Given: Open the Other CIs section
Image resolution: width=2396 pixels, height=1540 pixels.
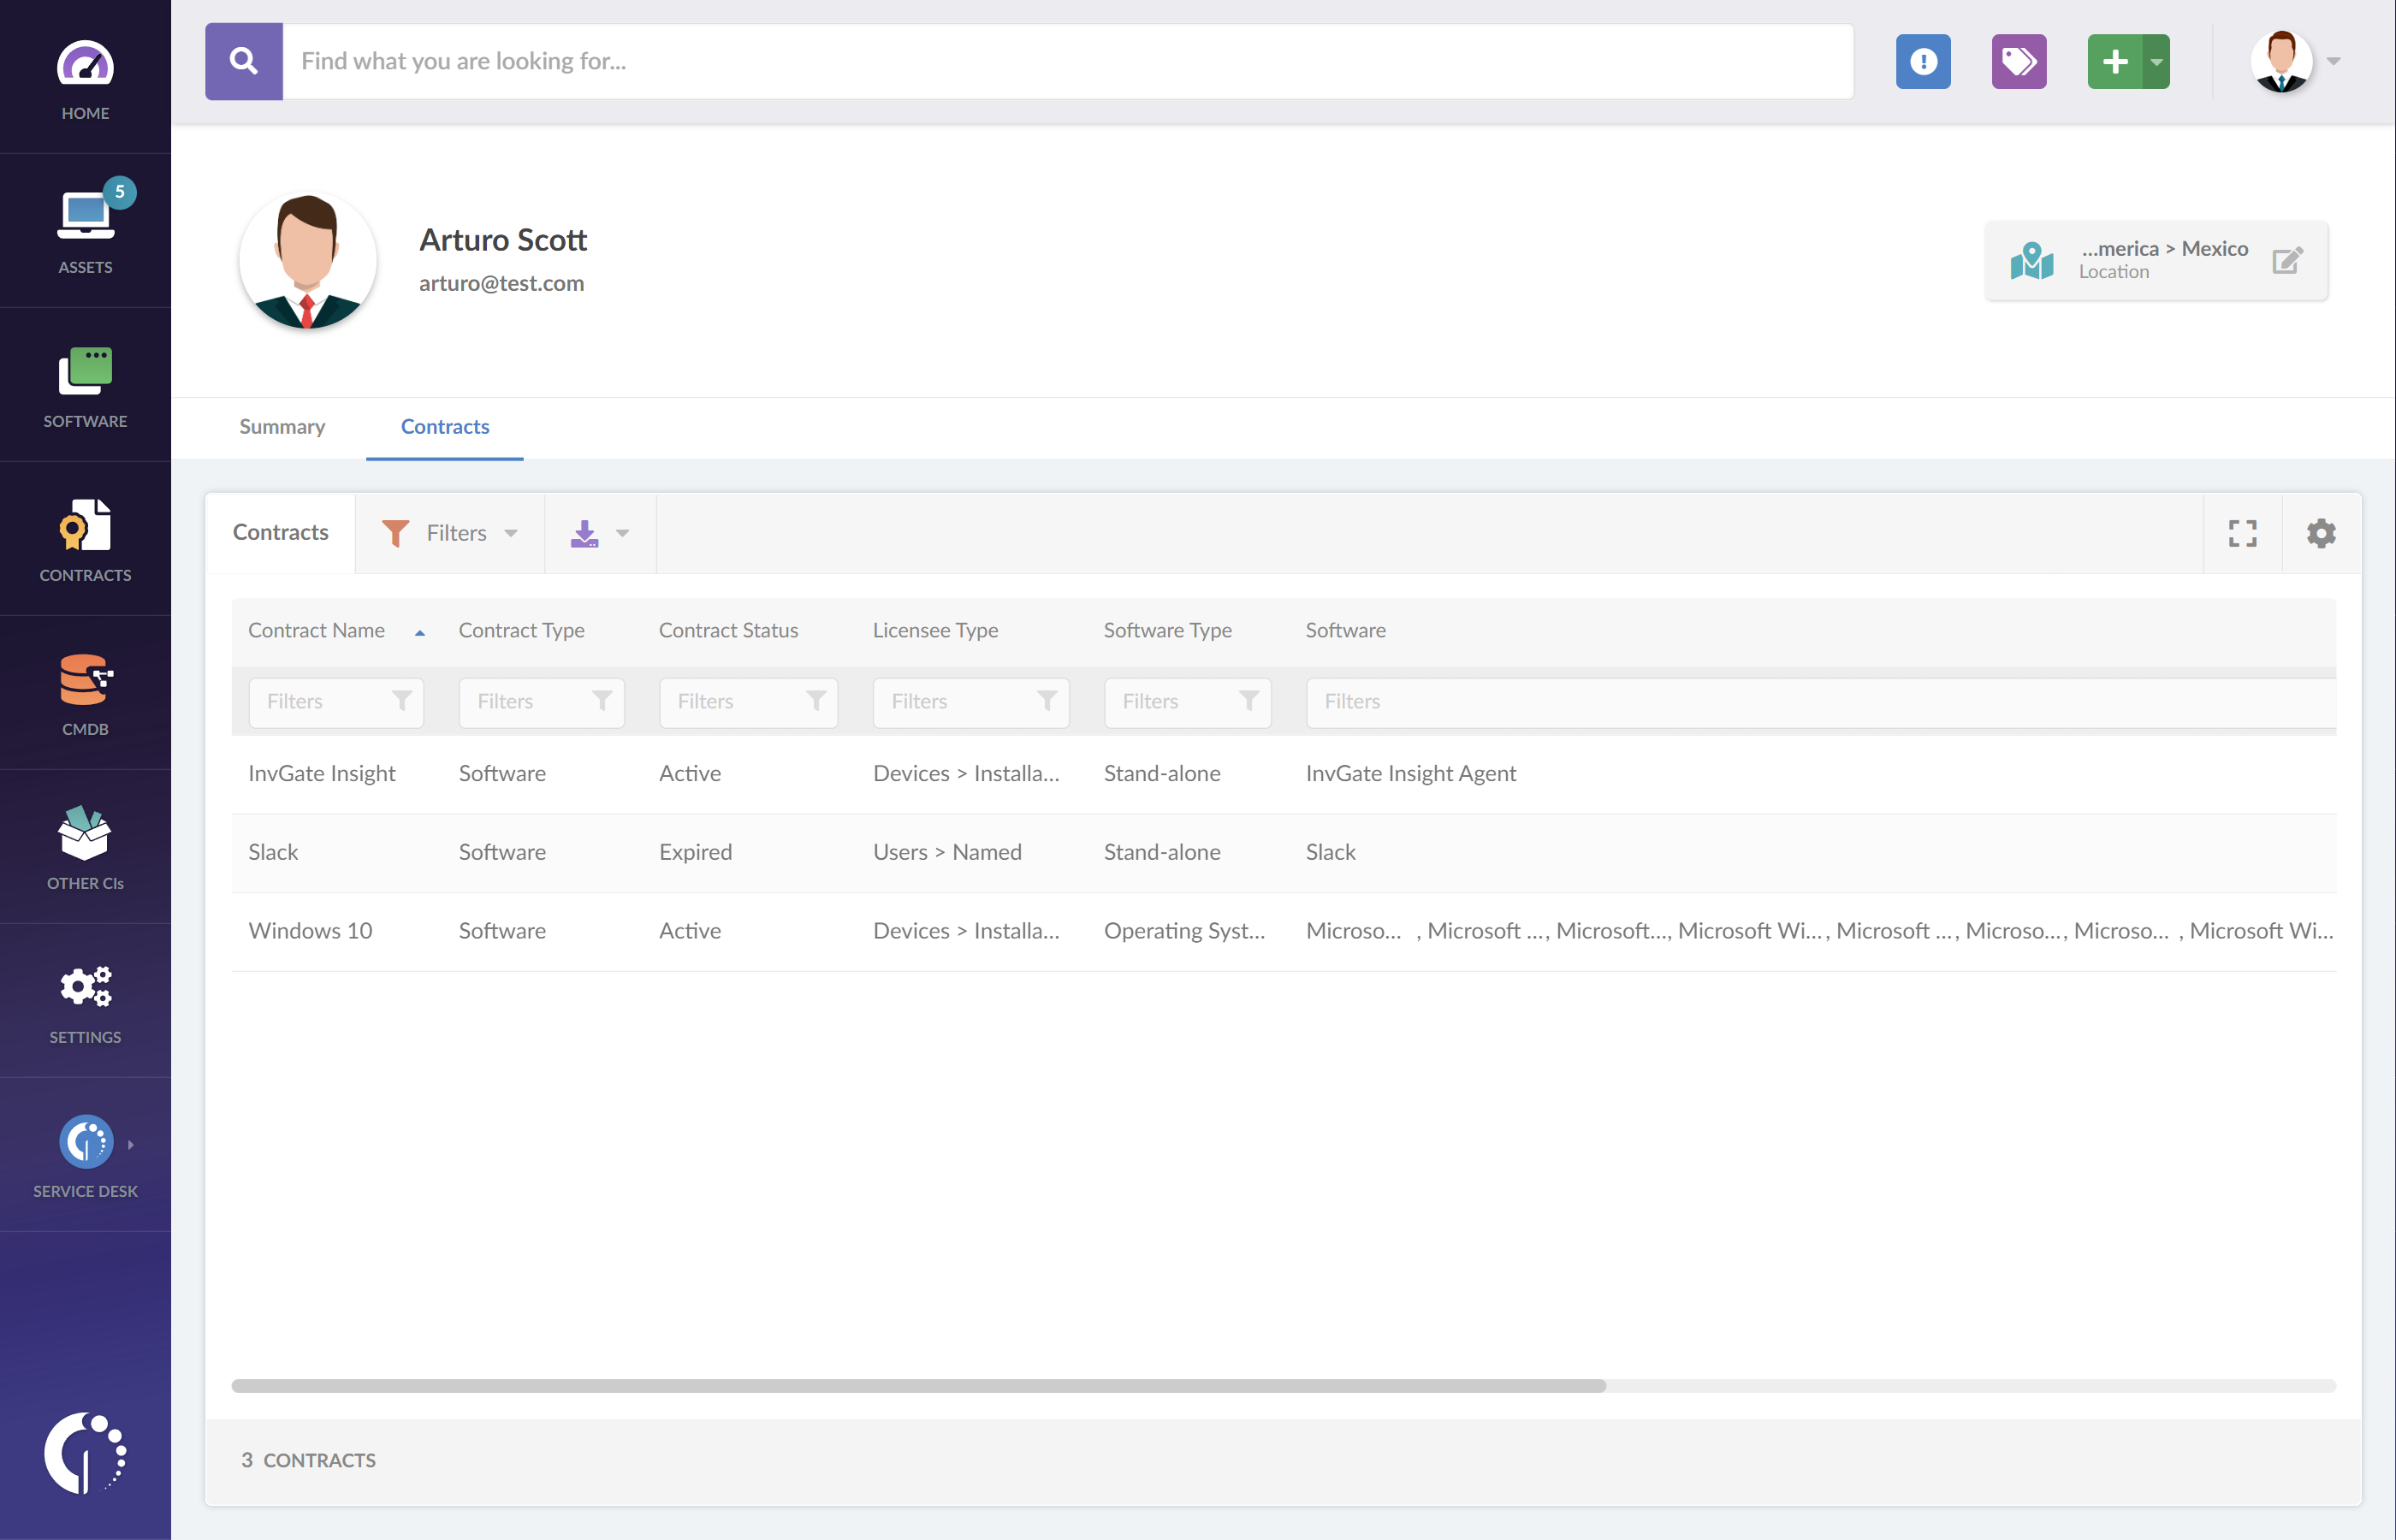Looking at the screenshot, I should [85, 847].
